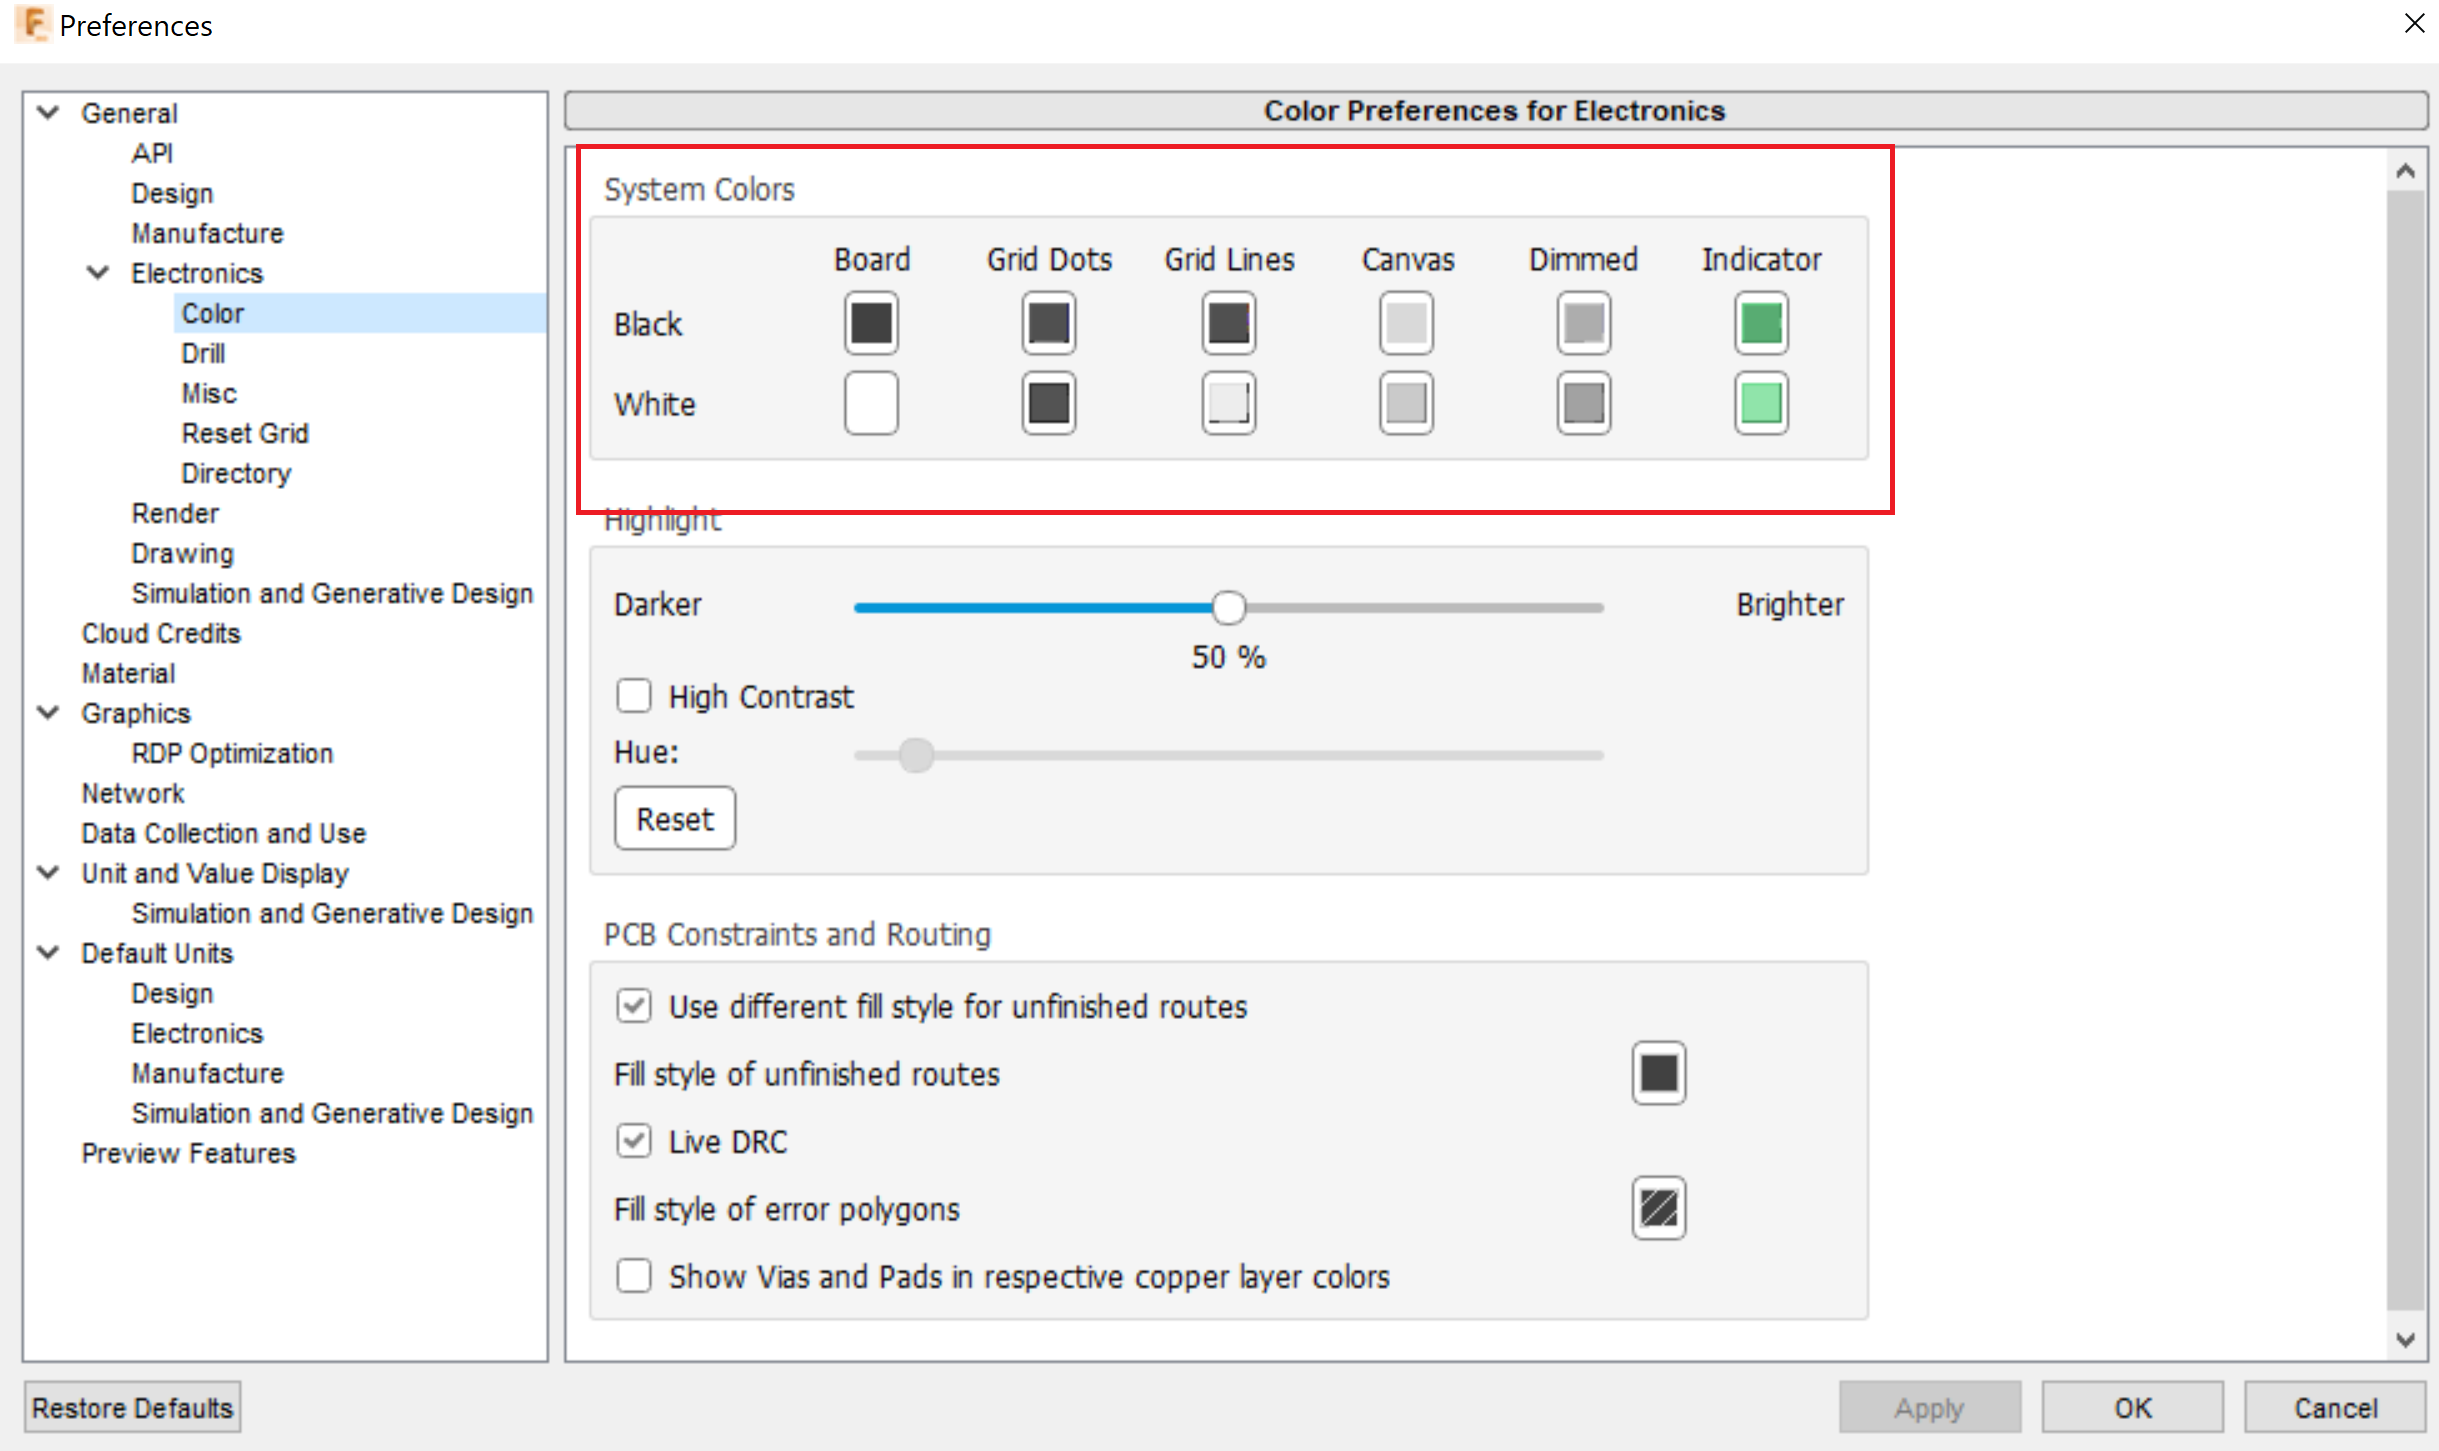This screenshot has height=1451, width=2439.
Task: Open the Preview Features page
Action: [188, 1153]
